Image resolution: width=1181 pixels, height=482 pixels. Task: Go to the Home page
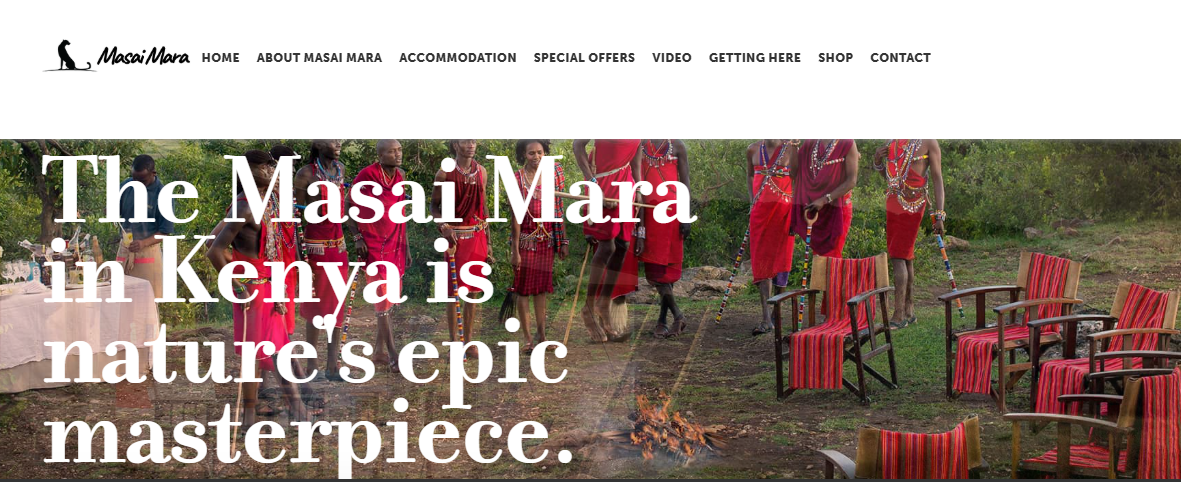[221, 58]
